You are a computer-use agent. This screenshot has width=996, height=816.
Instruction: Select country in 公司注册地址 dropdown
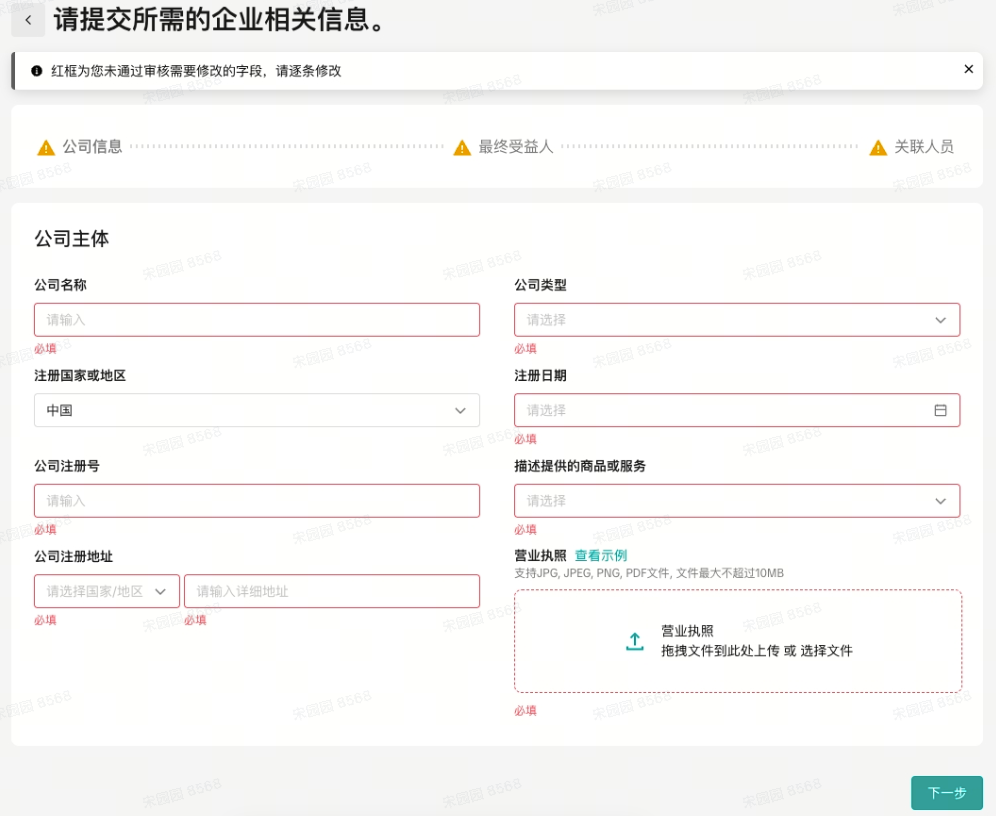point(107,591)
